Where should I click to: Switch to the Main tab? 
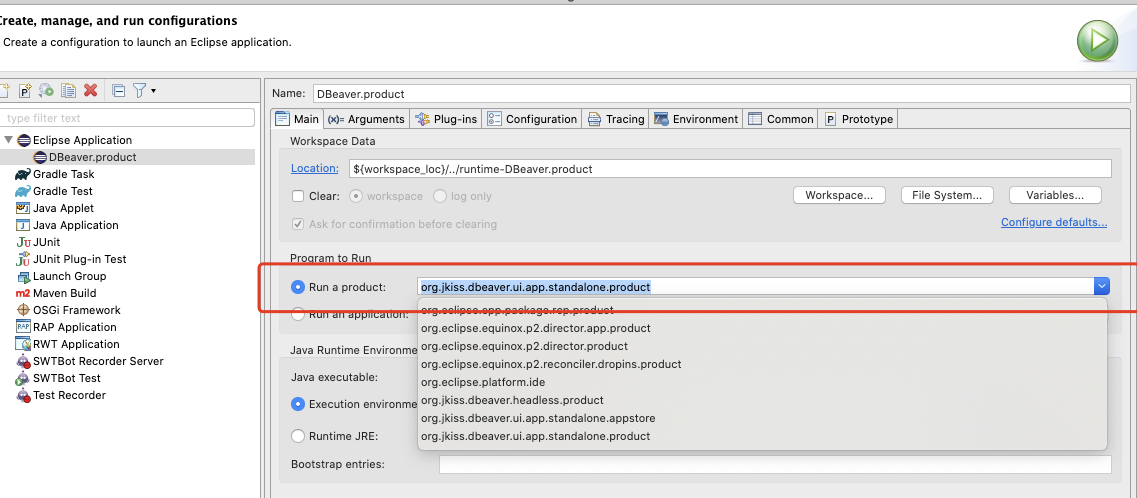tap(297, 119)
